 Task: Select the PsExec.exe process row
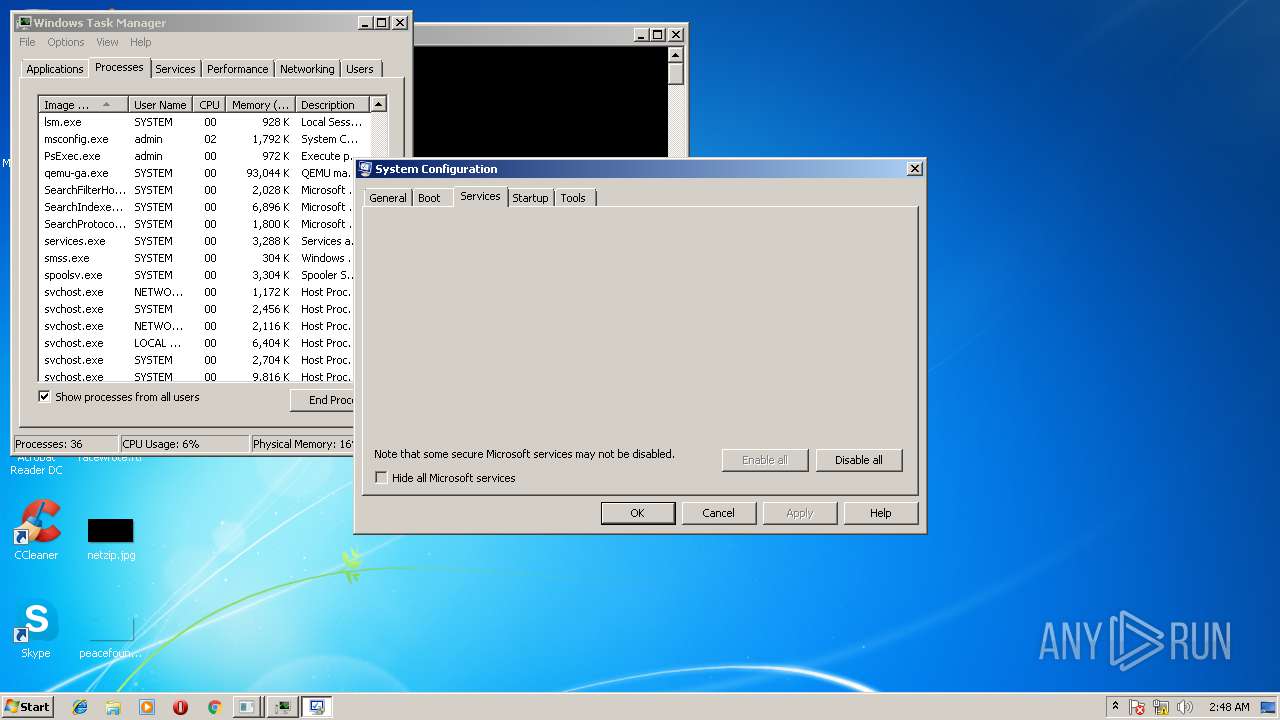[204, 156]
